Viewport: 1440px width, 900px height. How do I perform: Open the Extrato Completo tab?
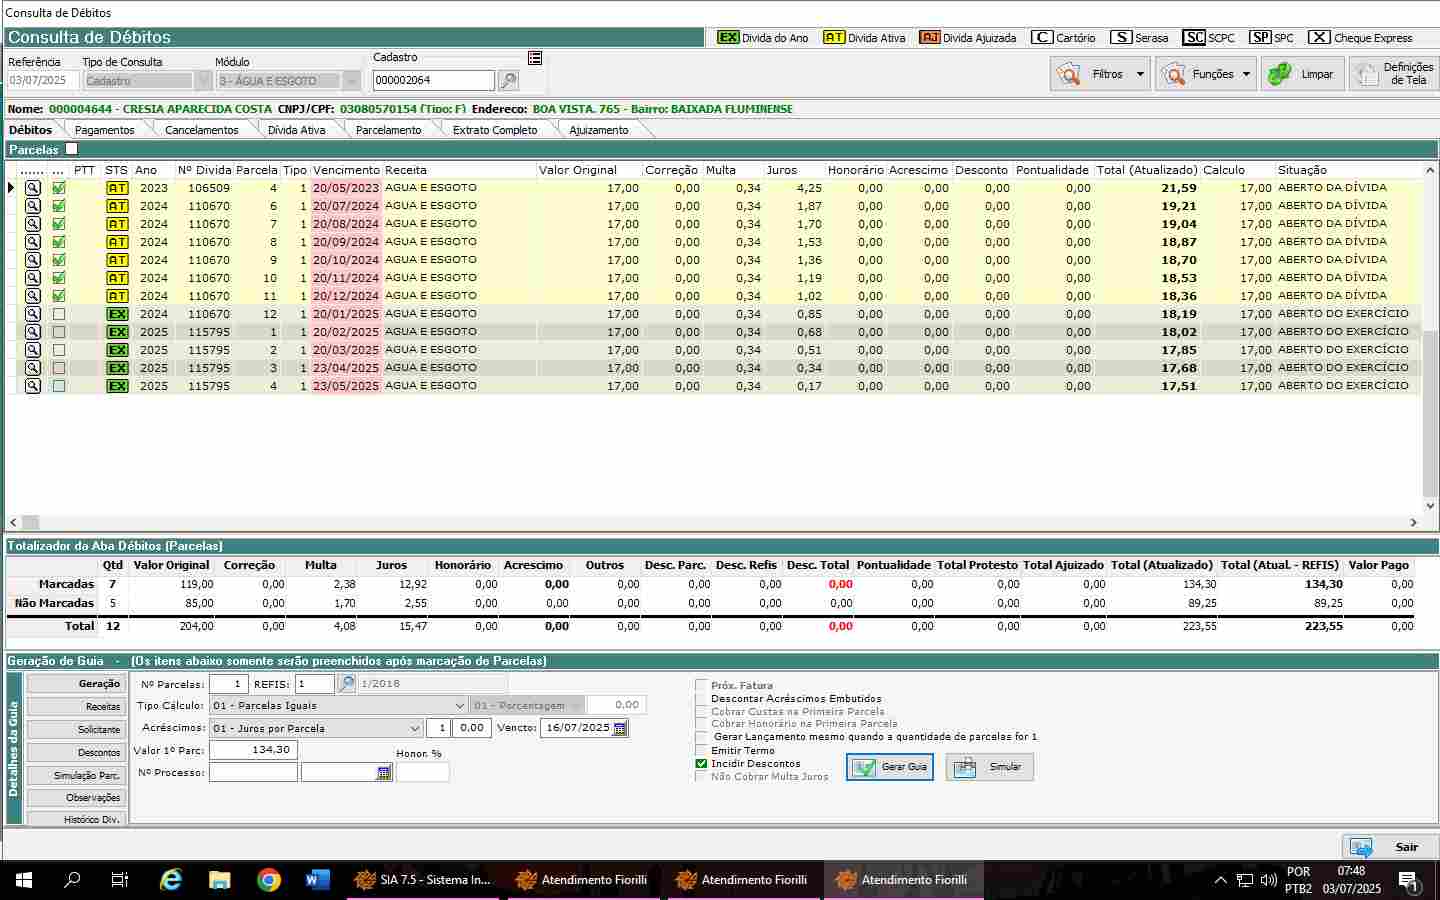(494, 130)
